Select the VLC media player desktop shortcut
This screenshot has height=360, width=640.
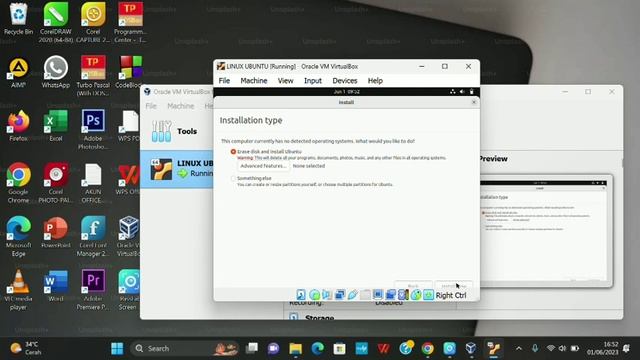[18, 290]
